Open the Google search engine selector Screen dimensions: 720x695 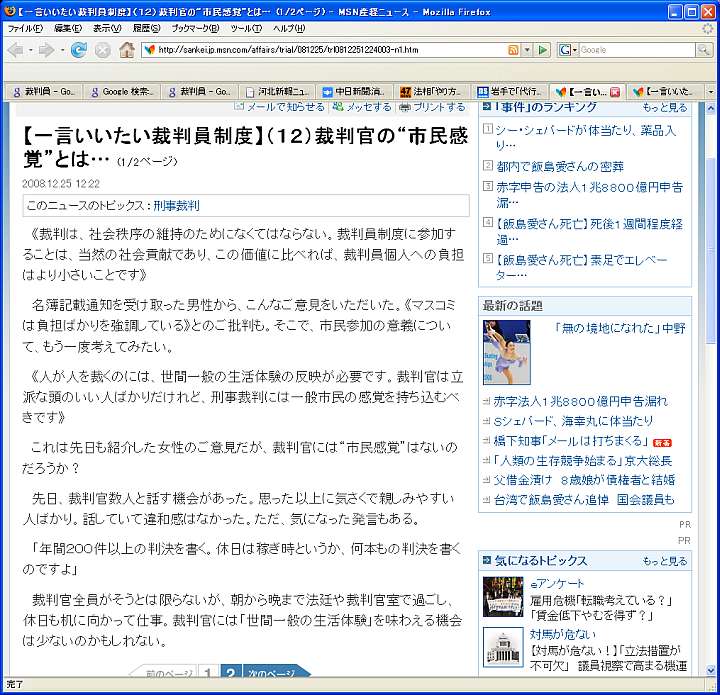(568, 49)
